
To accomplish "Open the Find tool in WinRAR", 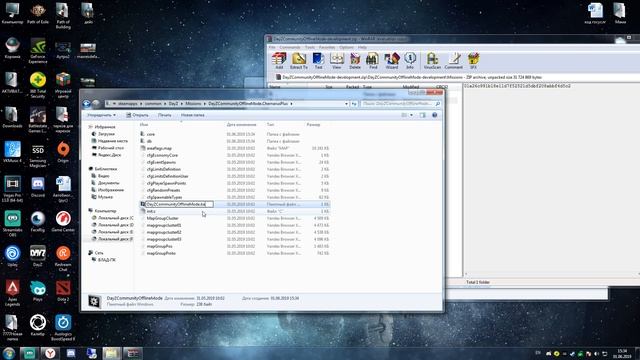I will pos(373,60).
